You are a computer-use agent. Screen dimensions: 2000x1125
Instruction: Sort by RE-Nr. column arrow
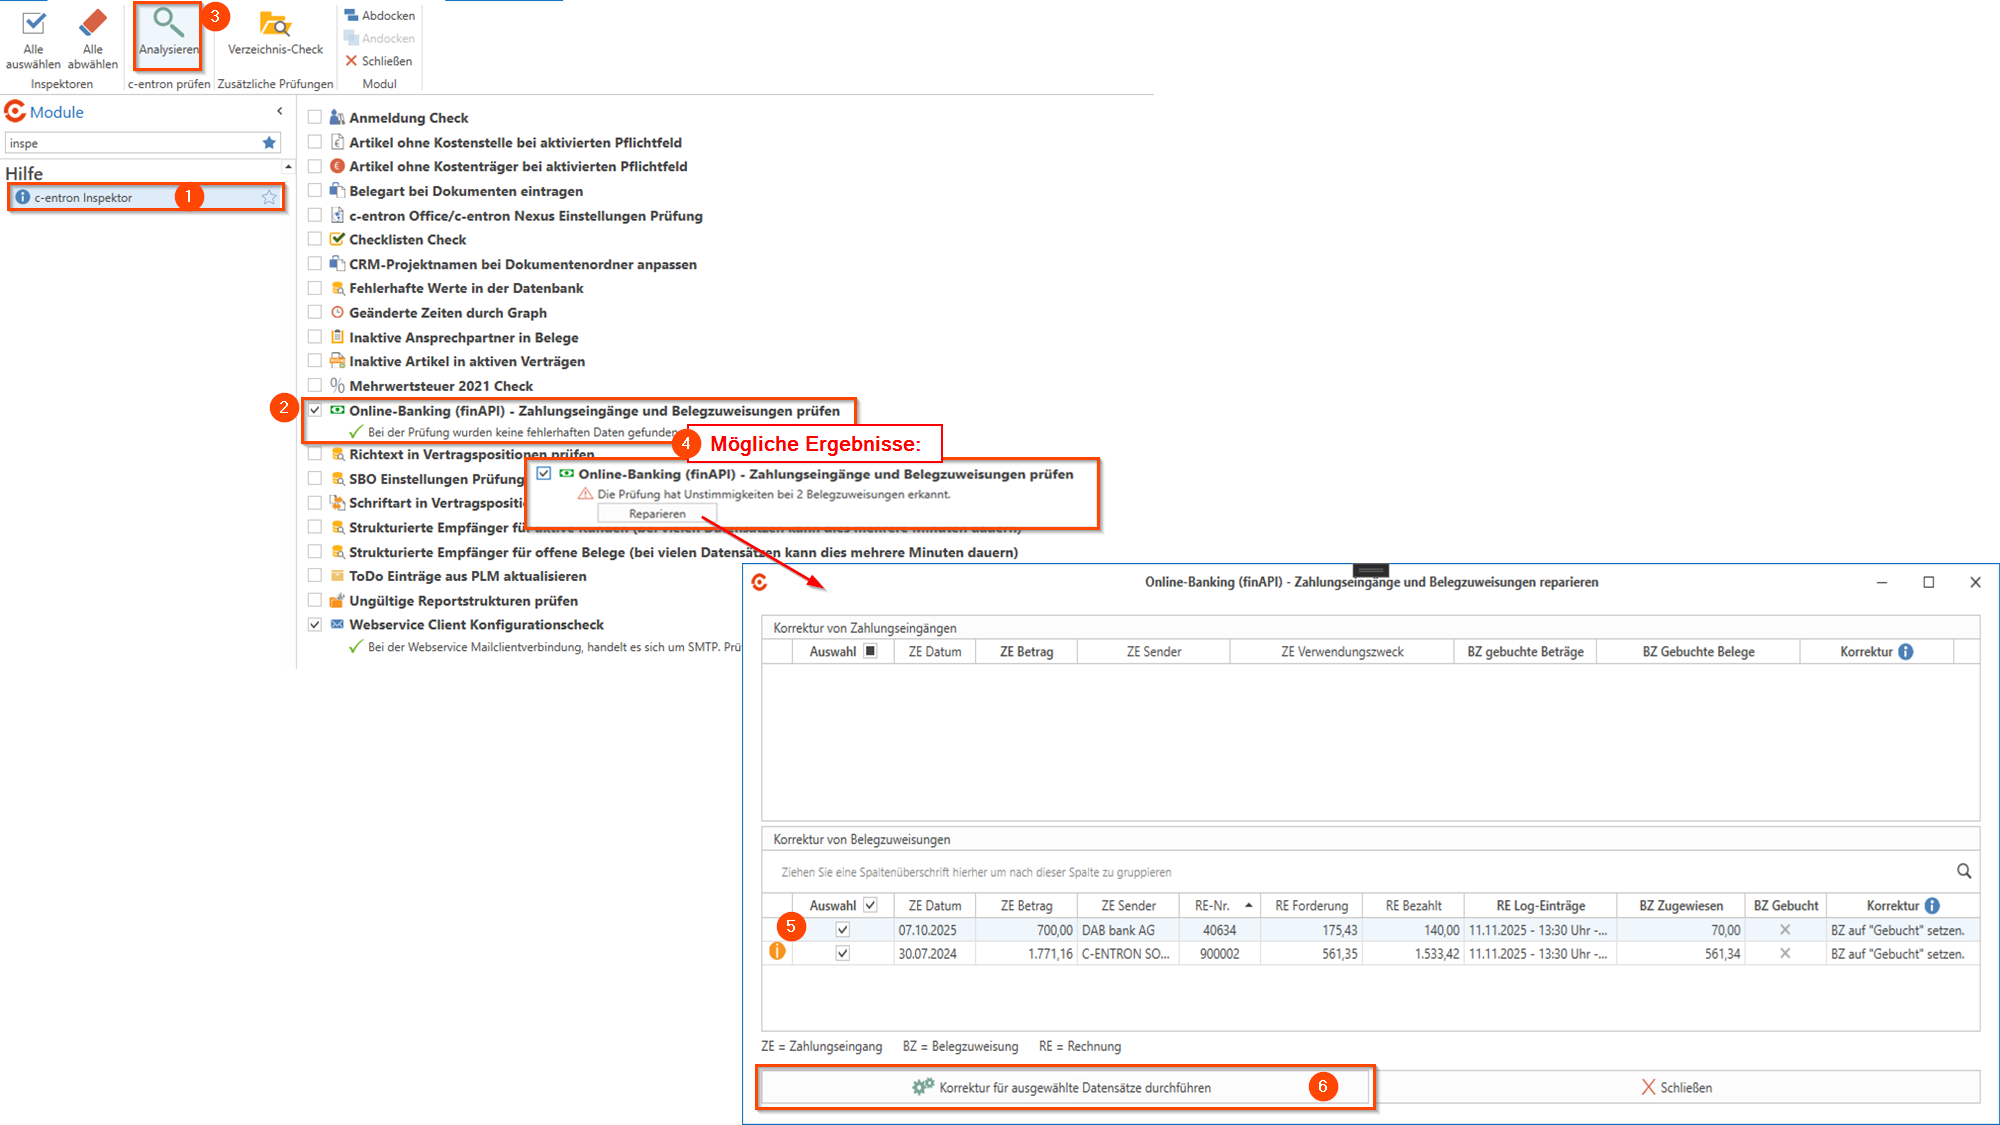(1248, 905)
